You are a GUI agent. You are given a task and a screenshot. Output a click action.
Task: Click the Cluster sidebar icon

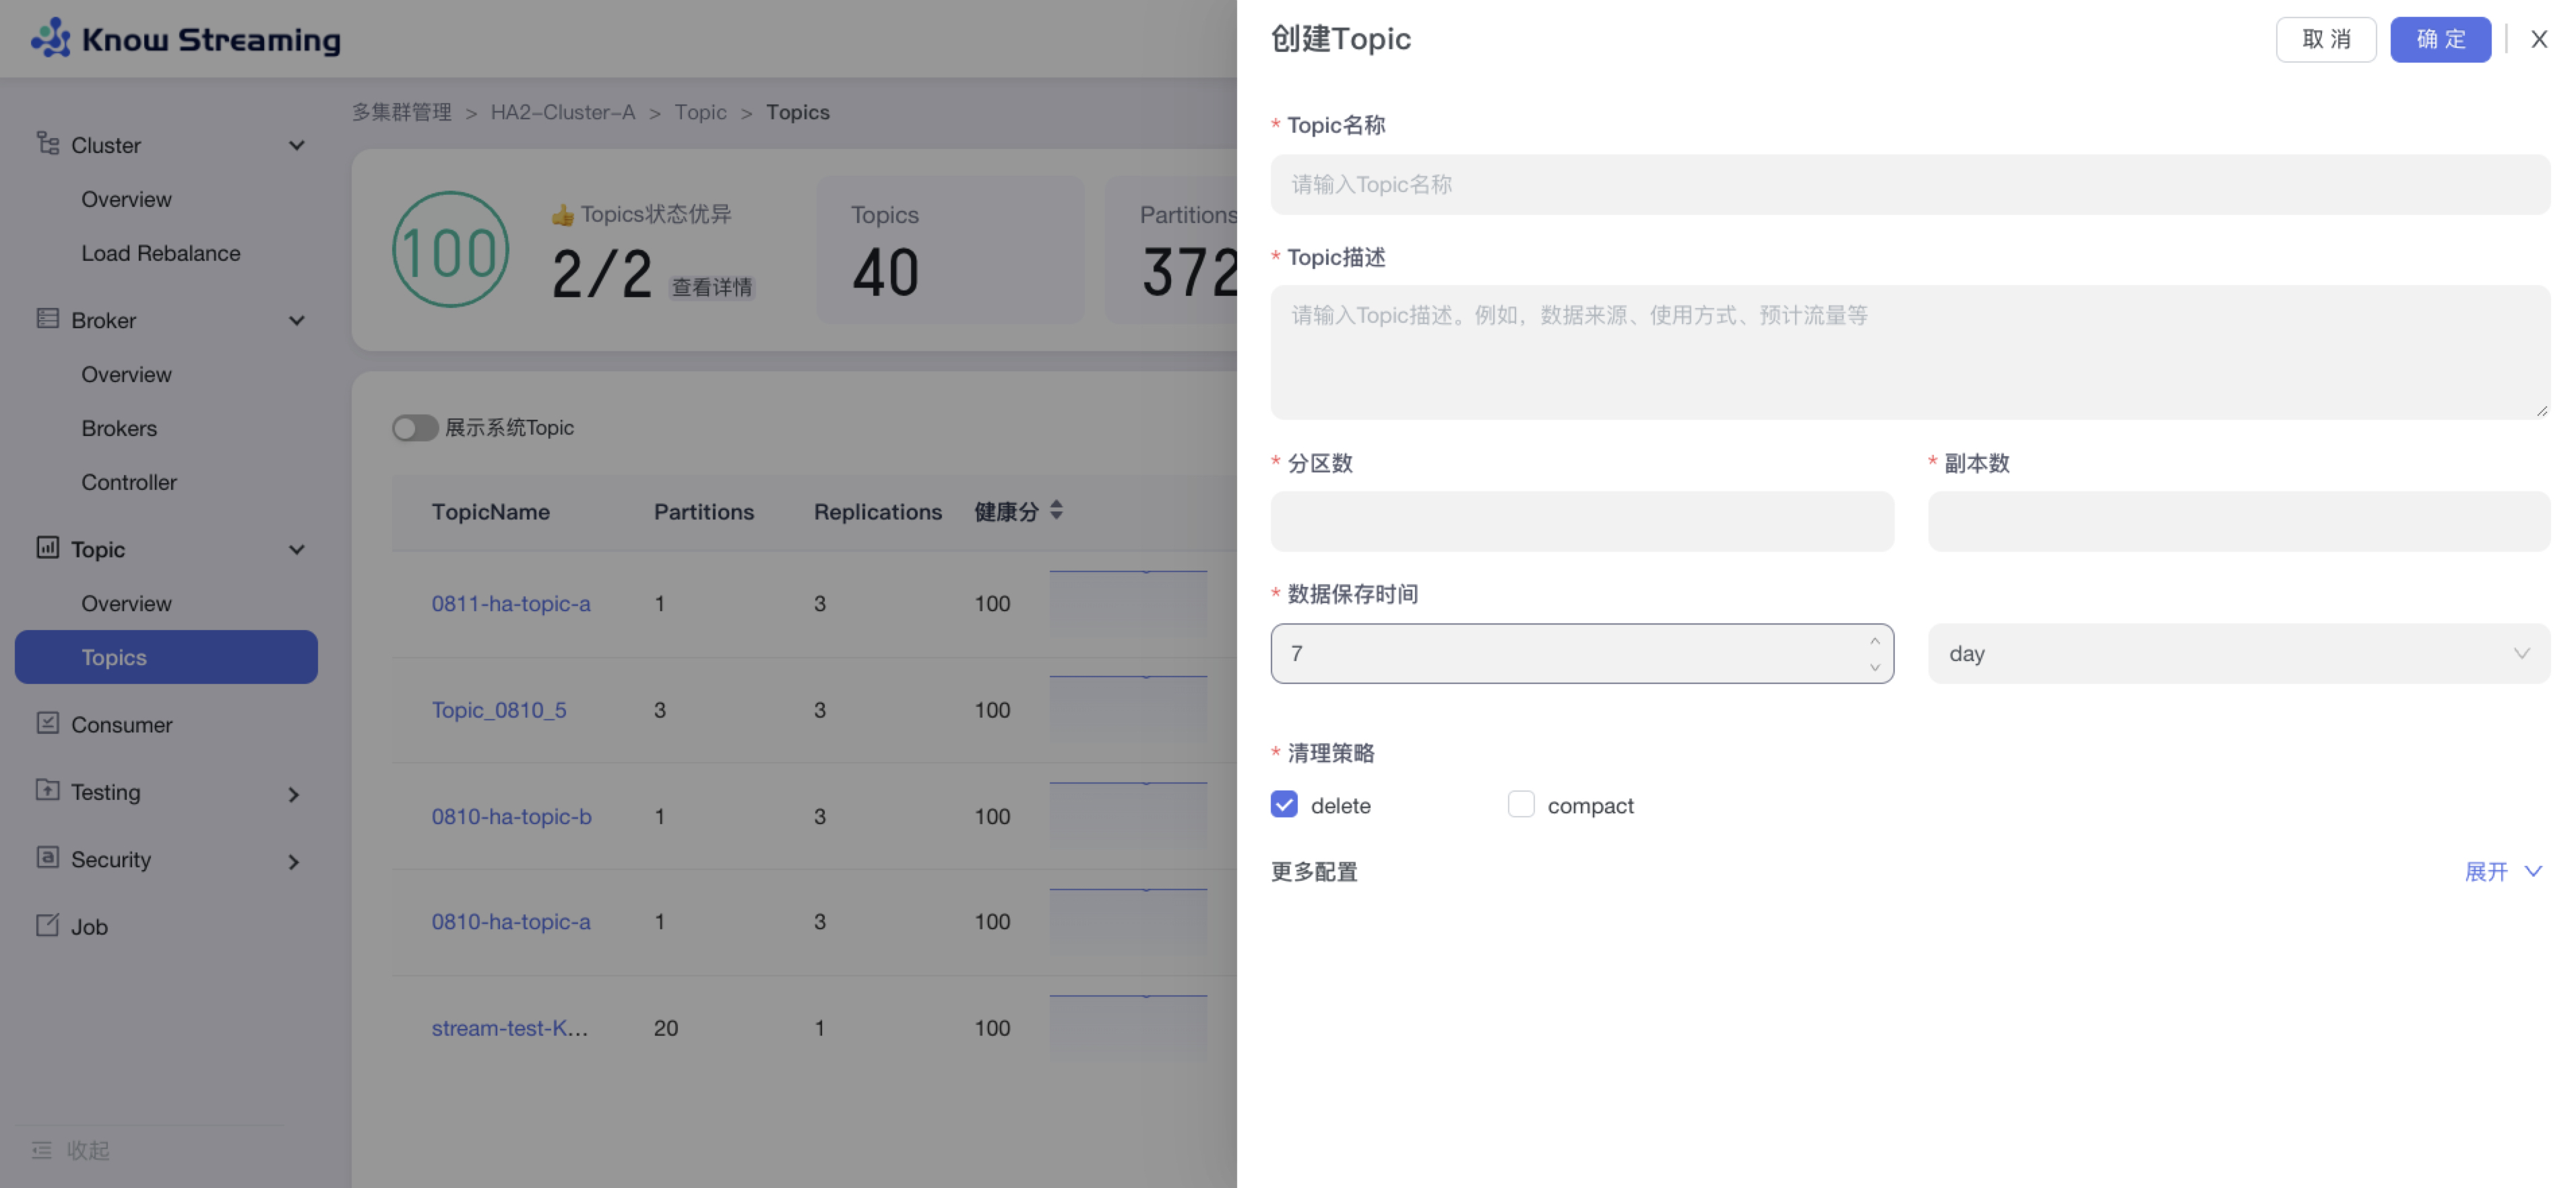(x=47, y=144)
